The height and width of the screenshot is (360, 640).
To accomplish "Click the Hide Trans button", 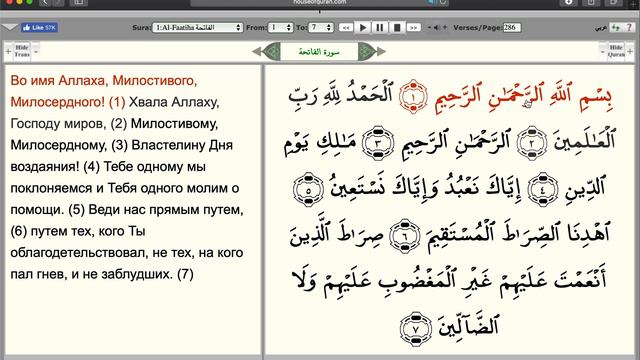I will (22, 51).
